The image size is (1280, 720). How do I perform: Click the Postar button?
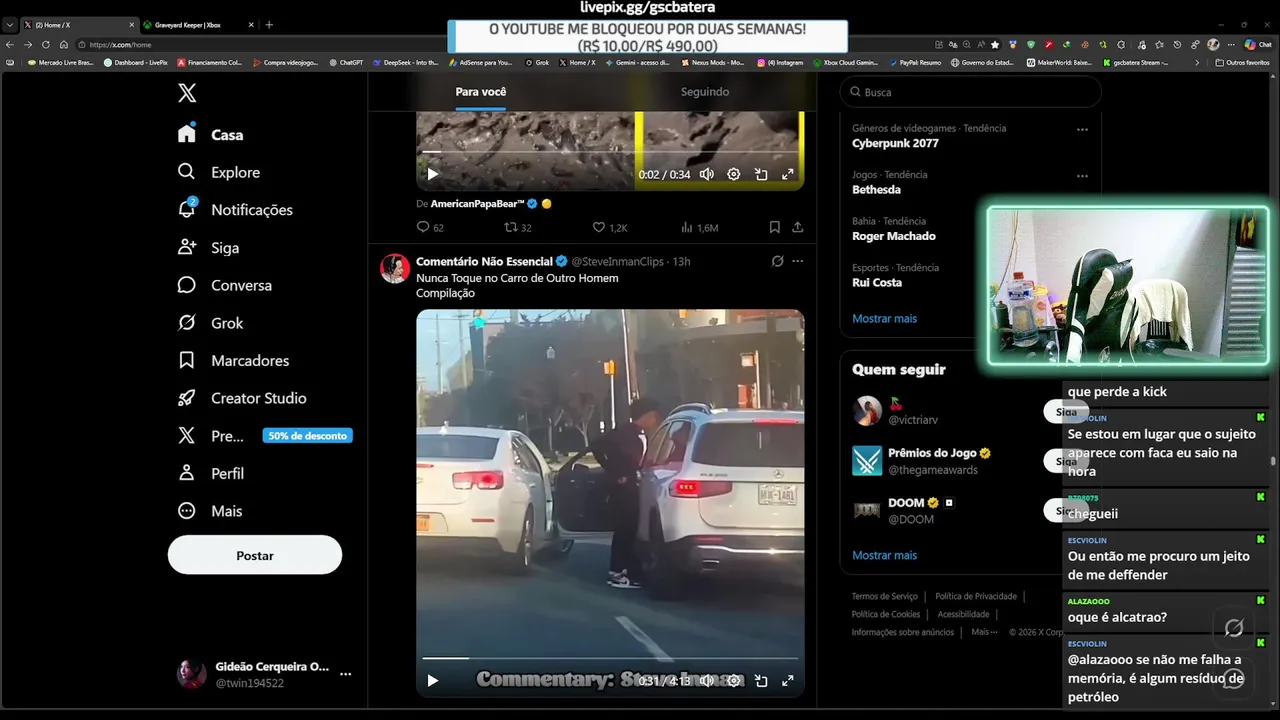pyautogui.click(x=255, y=555)
